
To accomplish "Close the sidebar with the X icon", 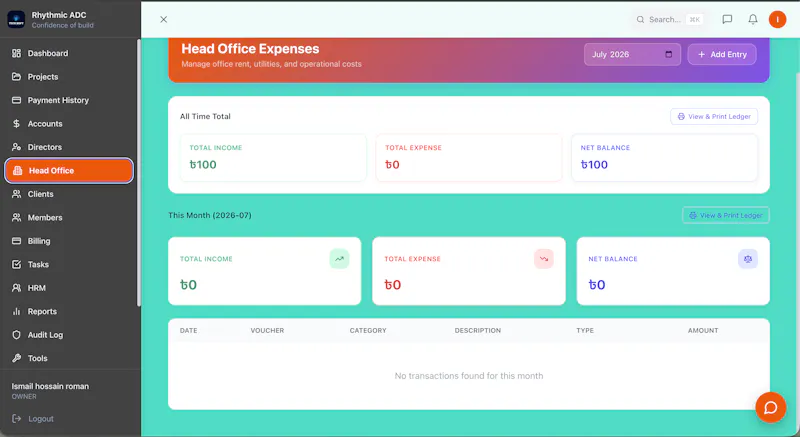I will point(163,19).
